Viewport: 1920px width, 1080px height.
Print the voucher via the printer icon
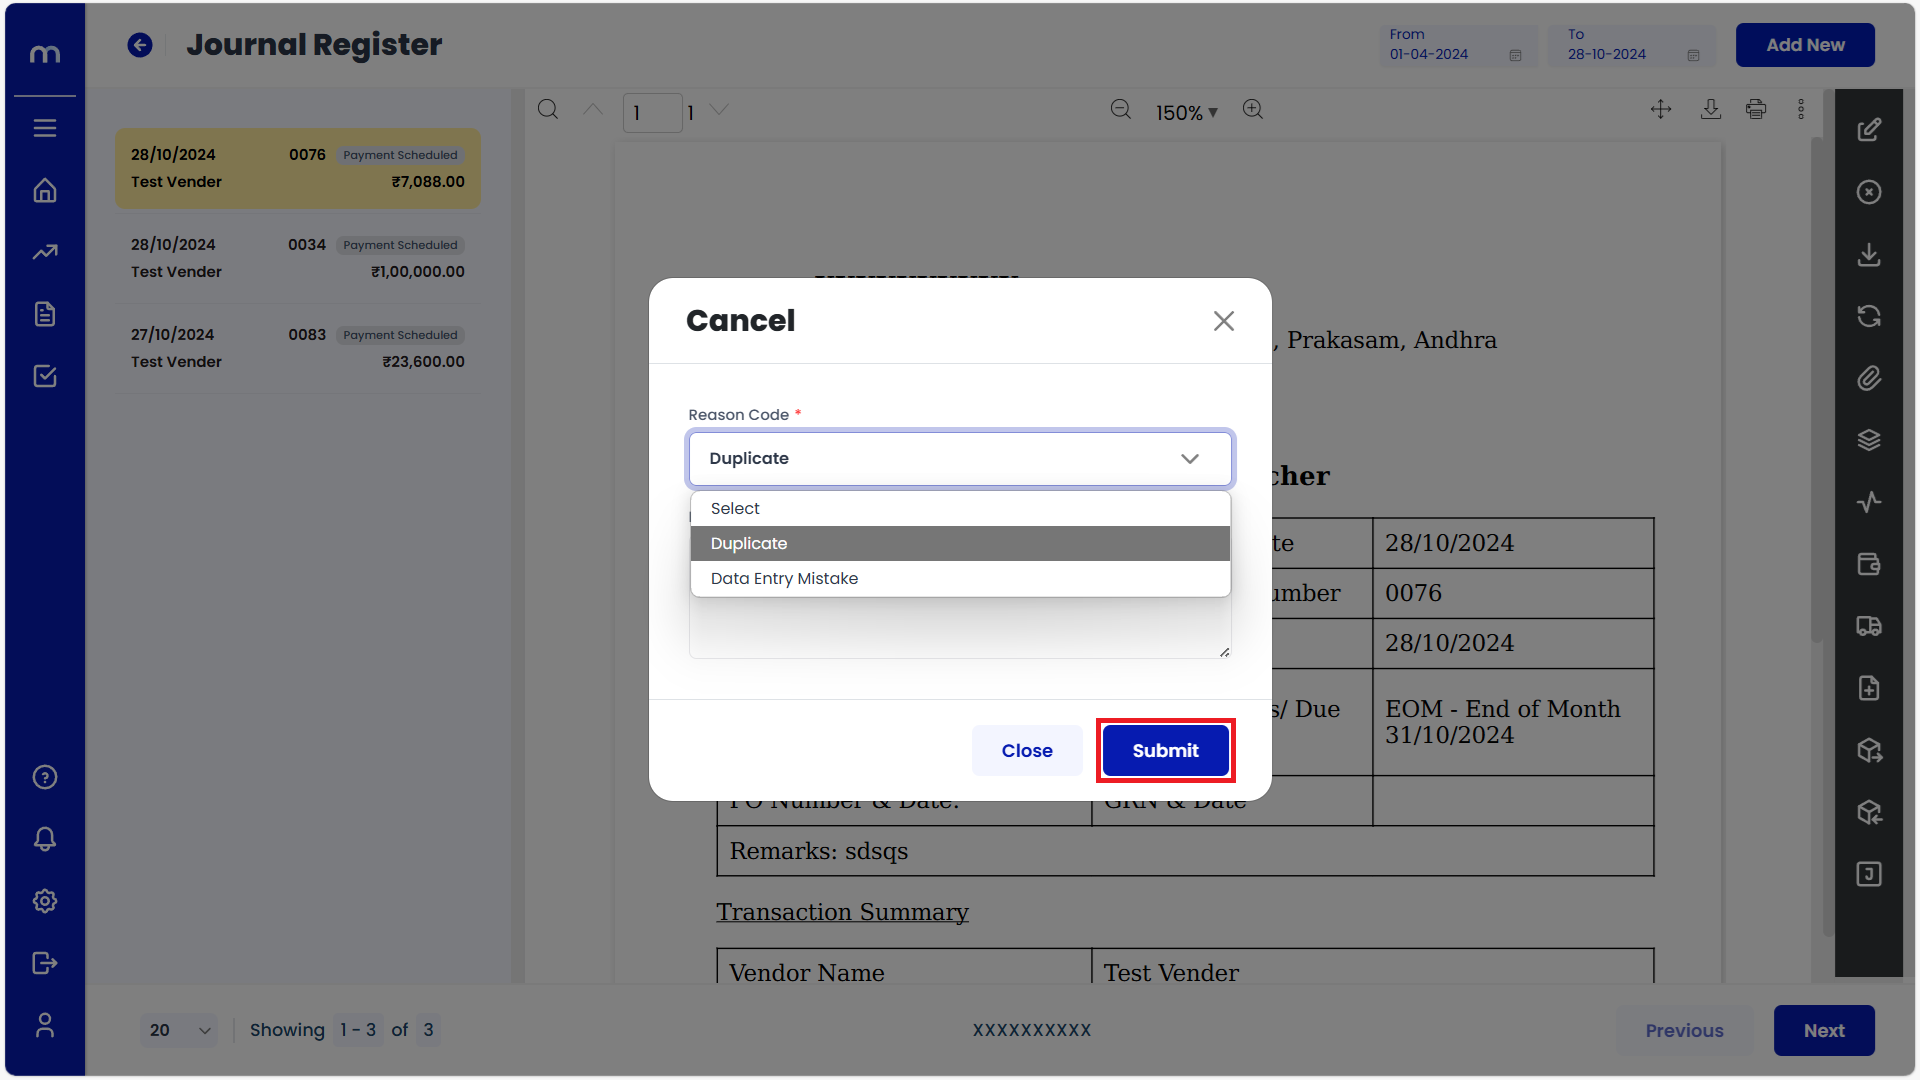[x=1756, y=109]
